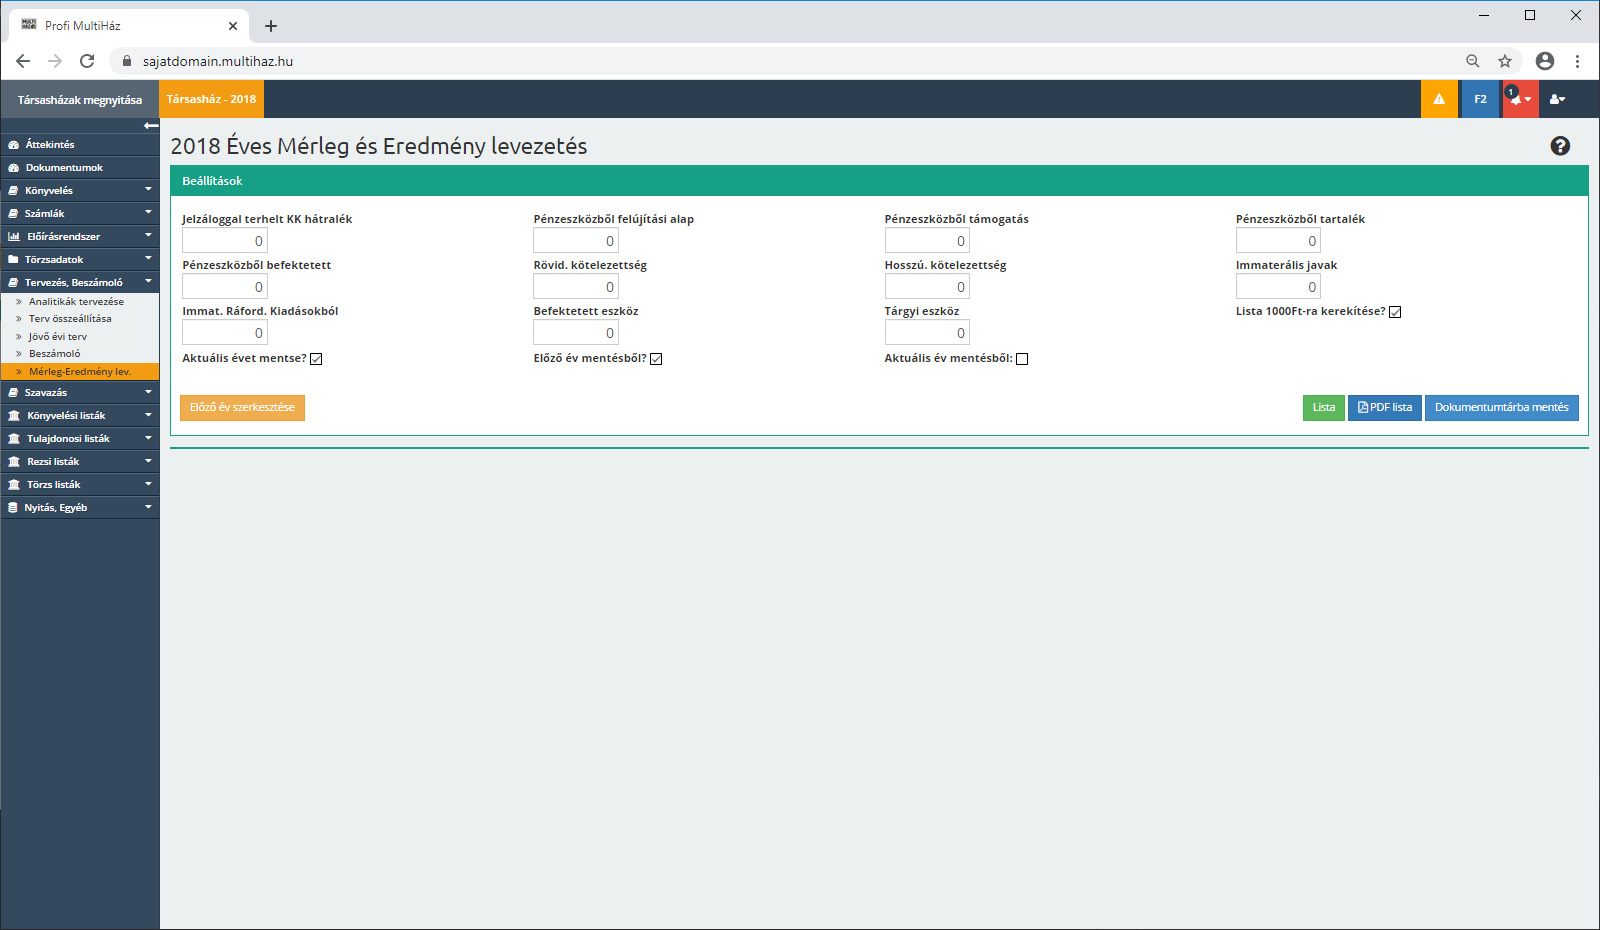Click Dokumentumtárba mentés button
Viewport: 1600px width, 930px height.
coord(1501,407)
